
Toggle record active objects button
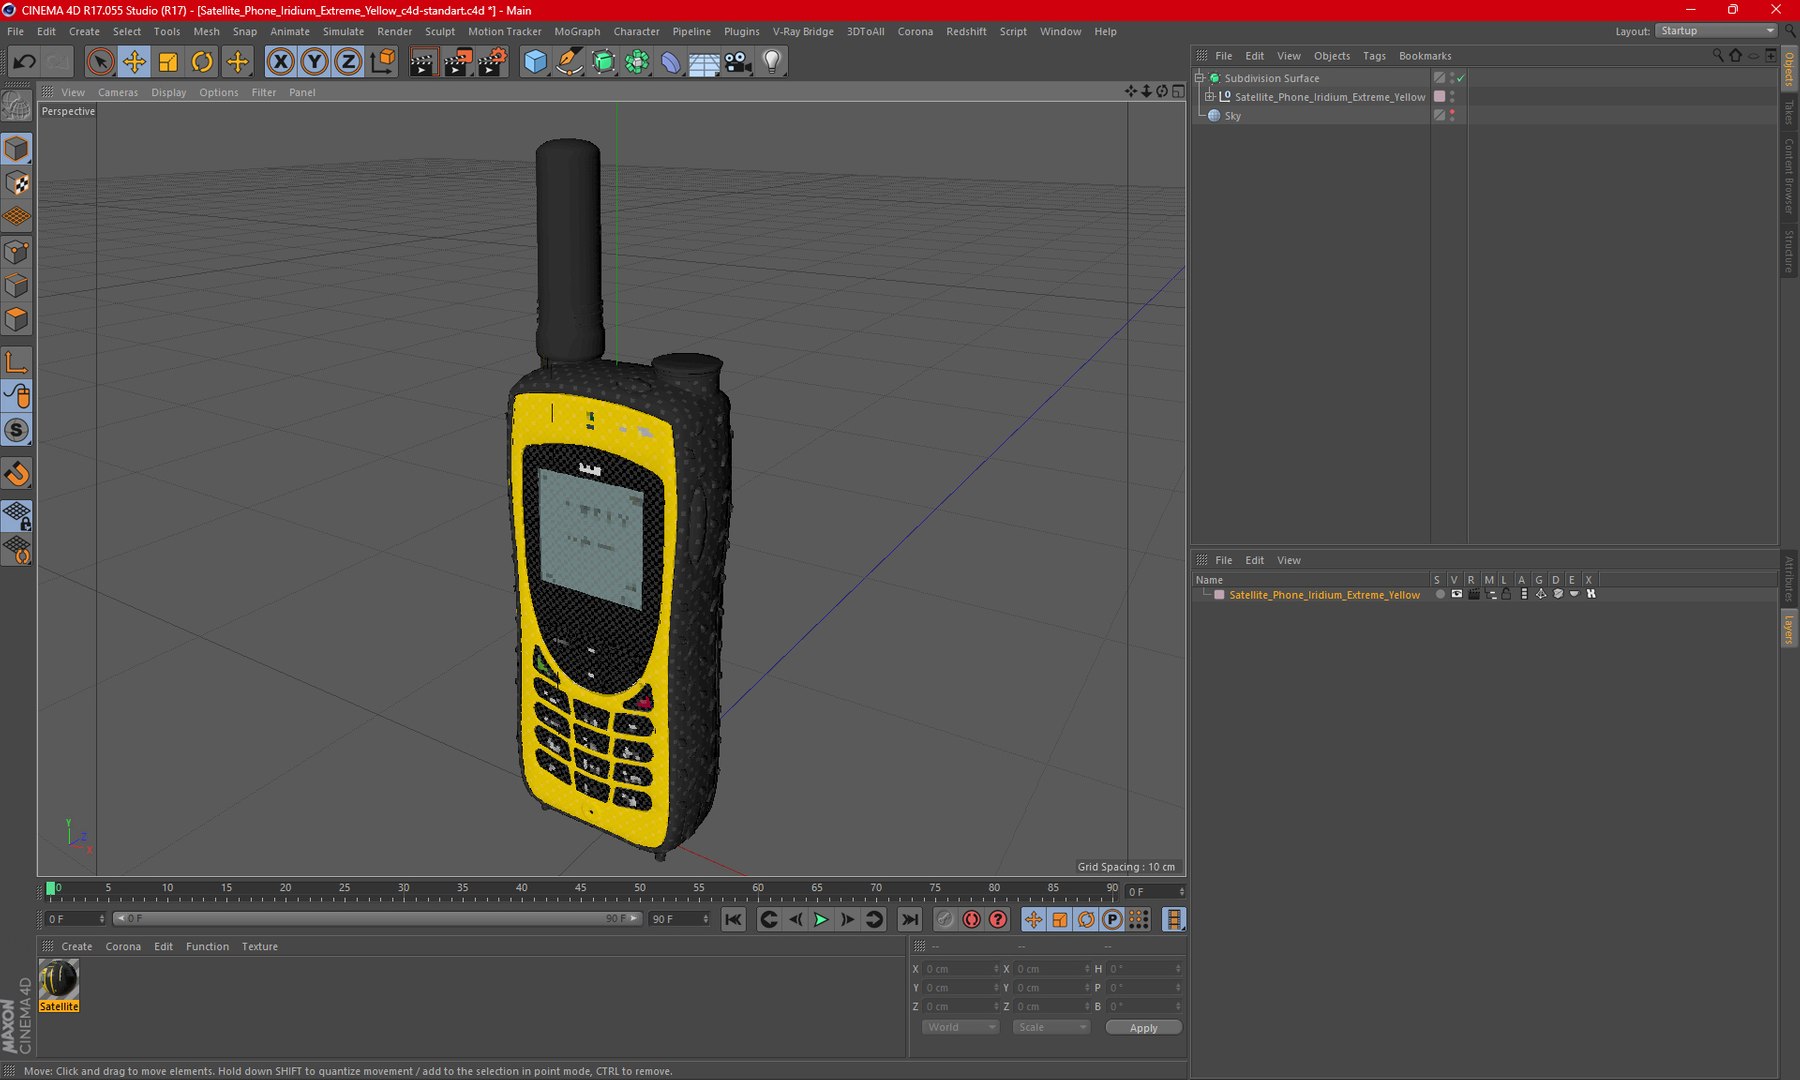click(x=945, y=920)
